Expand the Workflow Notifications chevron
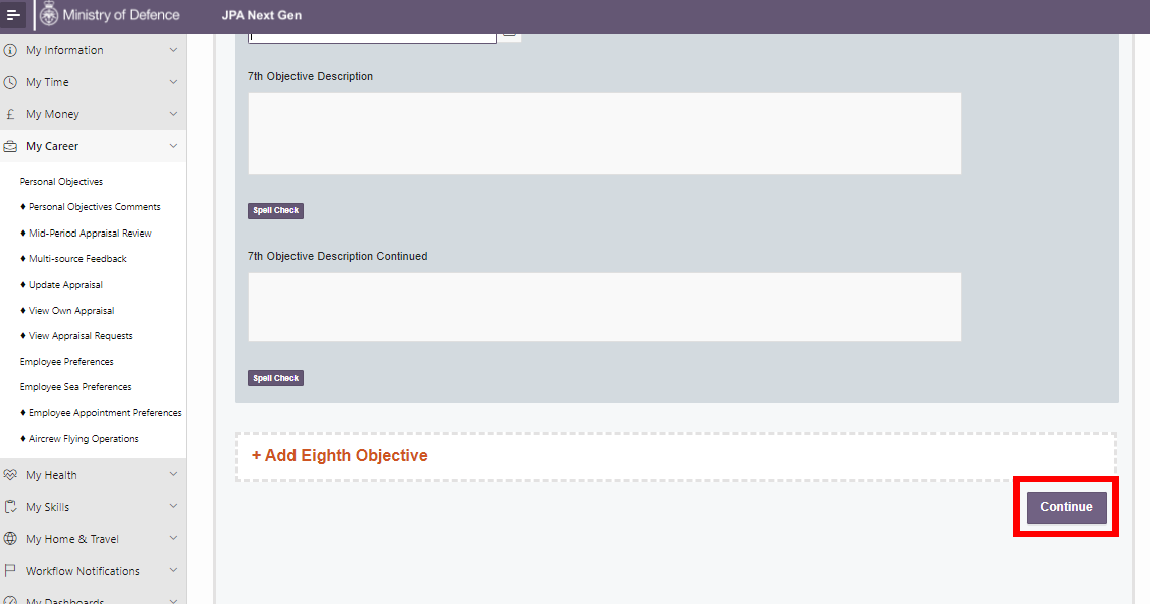1150x604 pixels. [x=173, y=571]
